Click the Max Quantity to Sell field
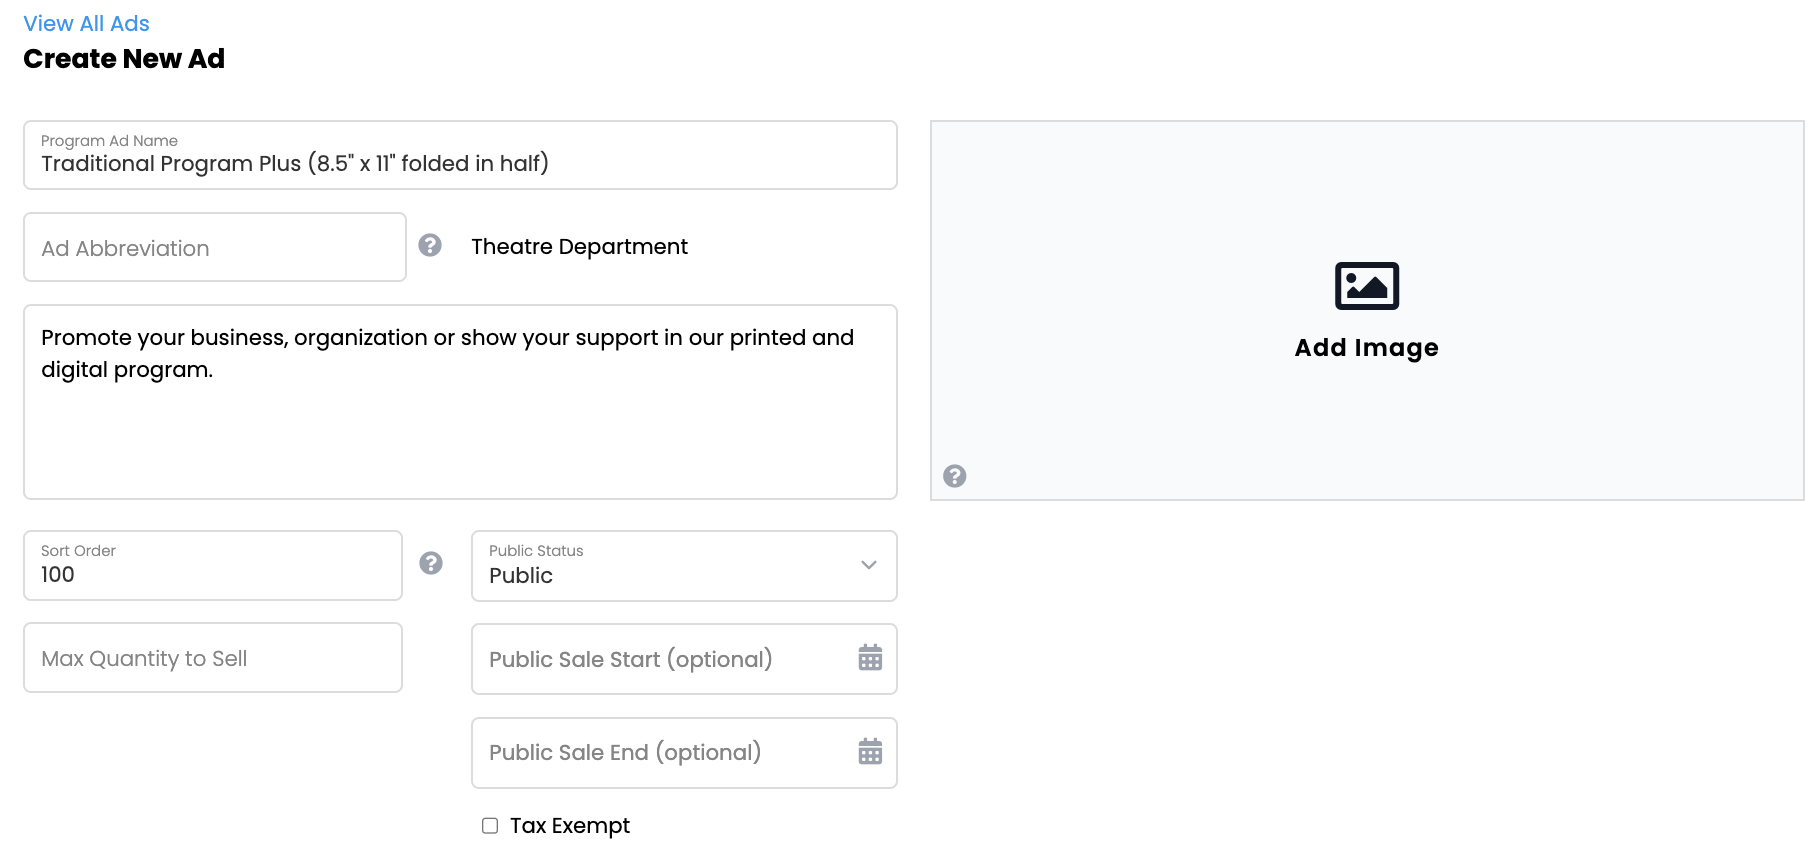 (x=212, y=658)
